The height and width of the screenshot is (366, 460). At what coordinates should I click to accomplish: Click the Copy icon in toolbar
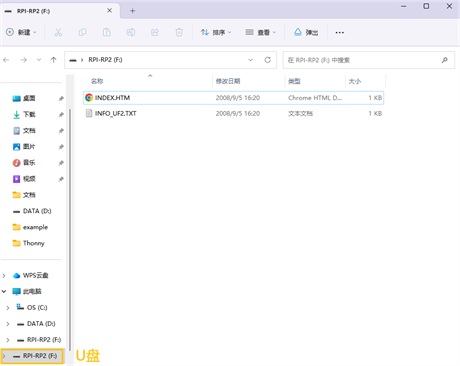point(82,32)
